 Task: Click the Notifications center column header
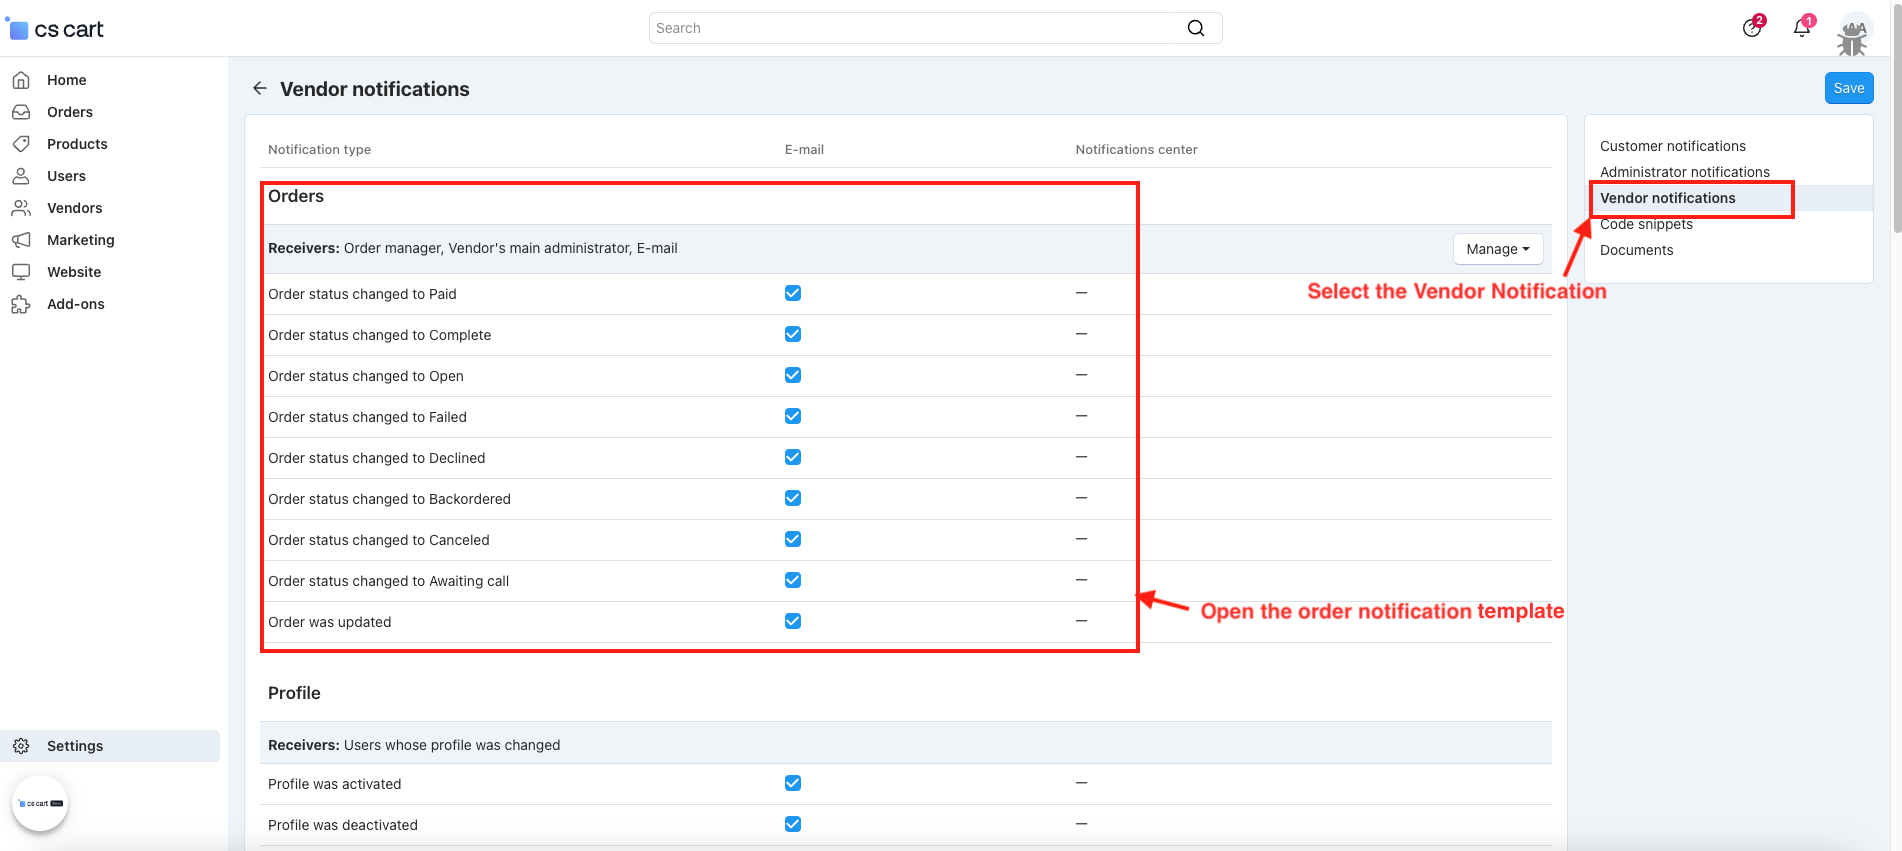[x=1136, y=150]
